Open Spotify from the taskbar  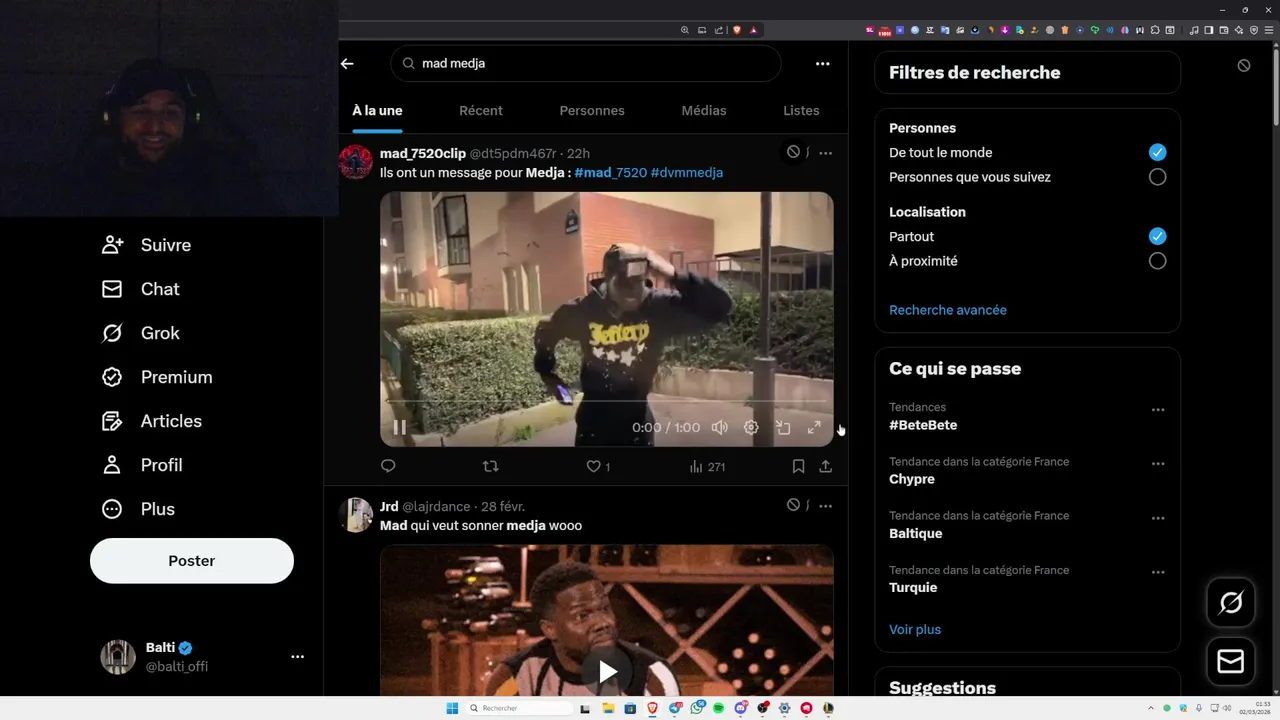(718, 708)
